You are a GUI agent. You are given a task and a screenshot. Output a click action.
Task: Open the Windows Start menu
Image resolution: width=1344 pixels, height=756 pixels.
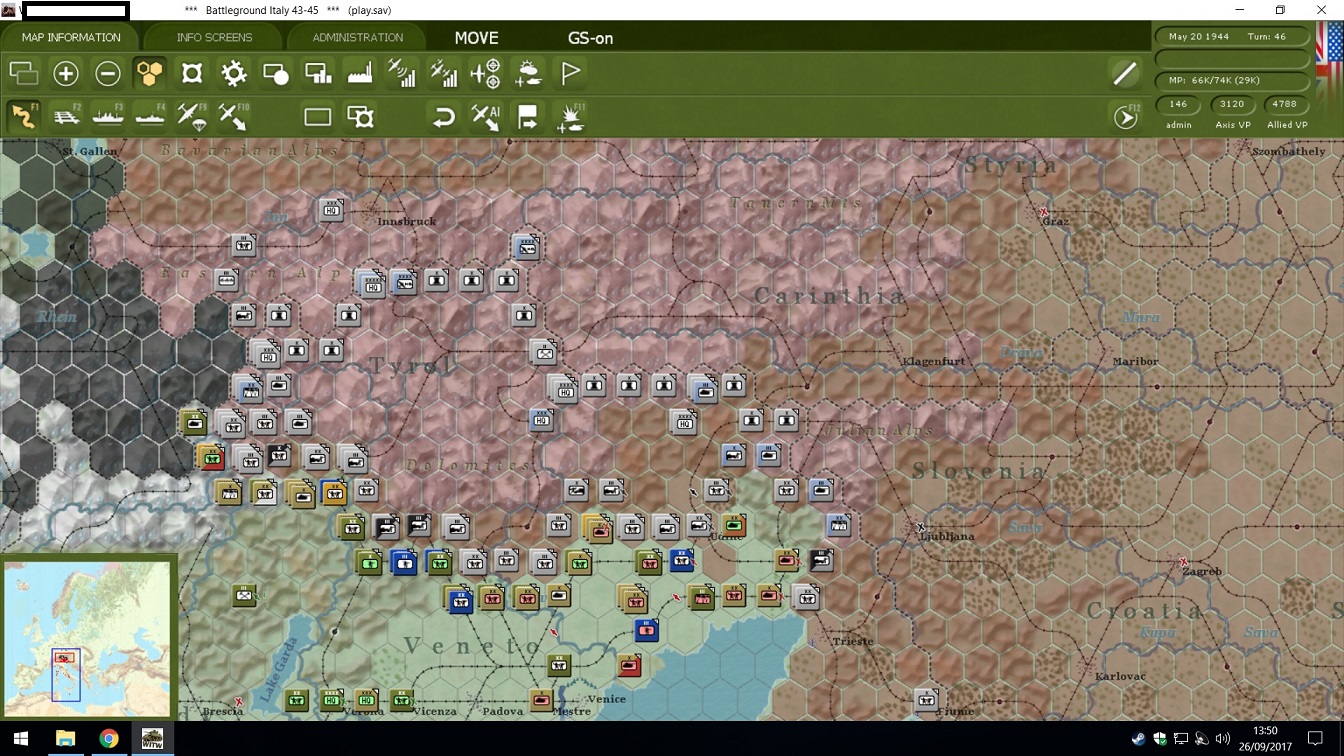[x=20, y=739]
